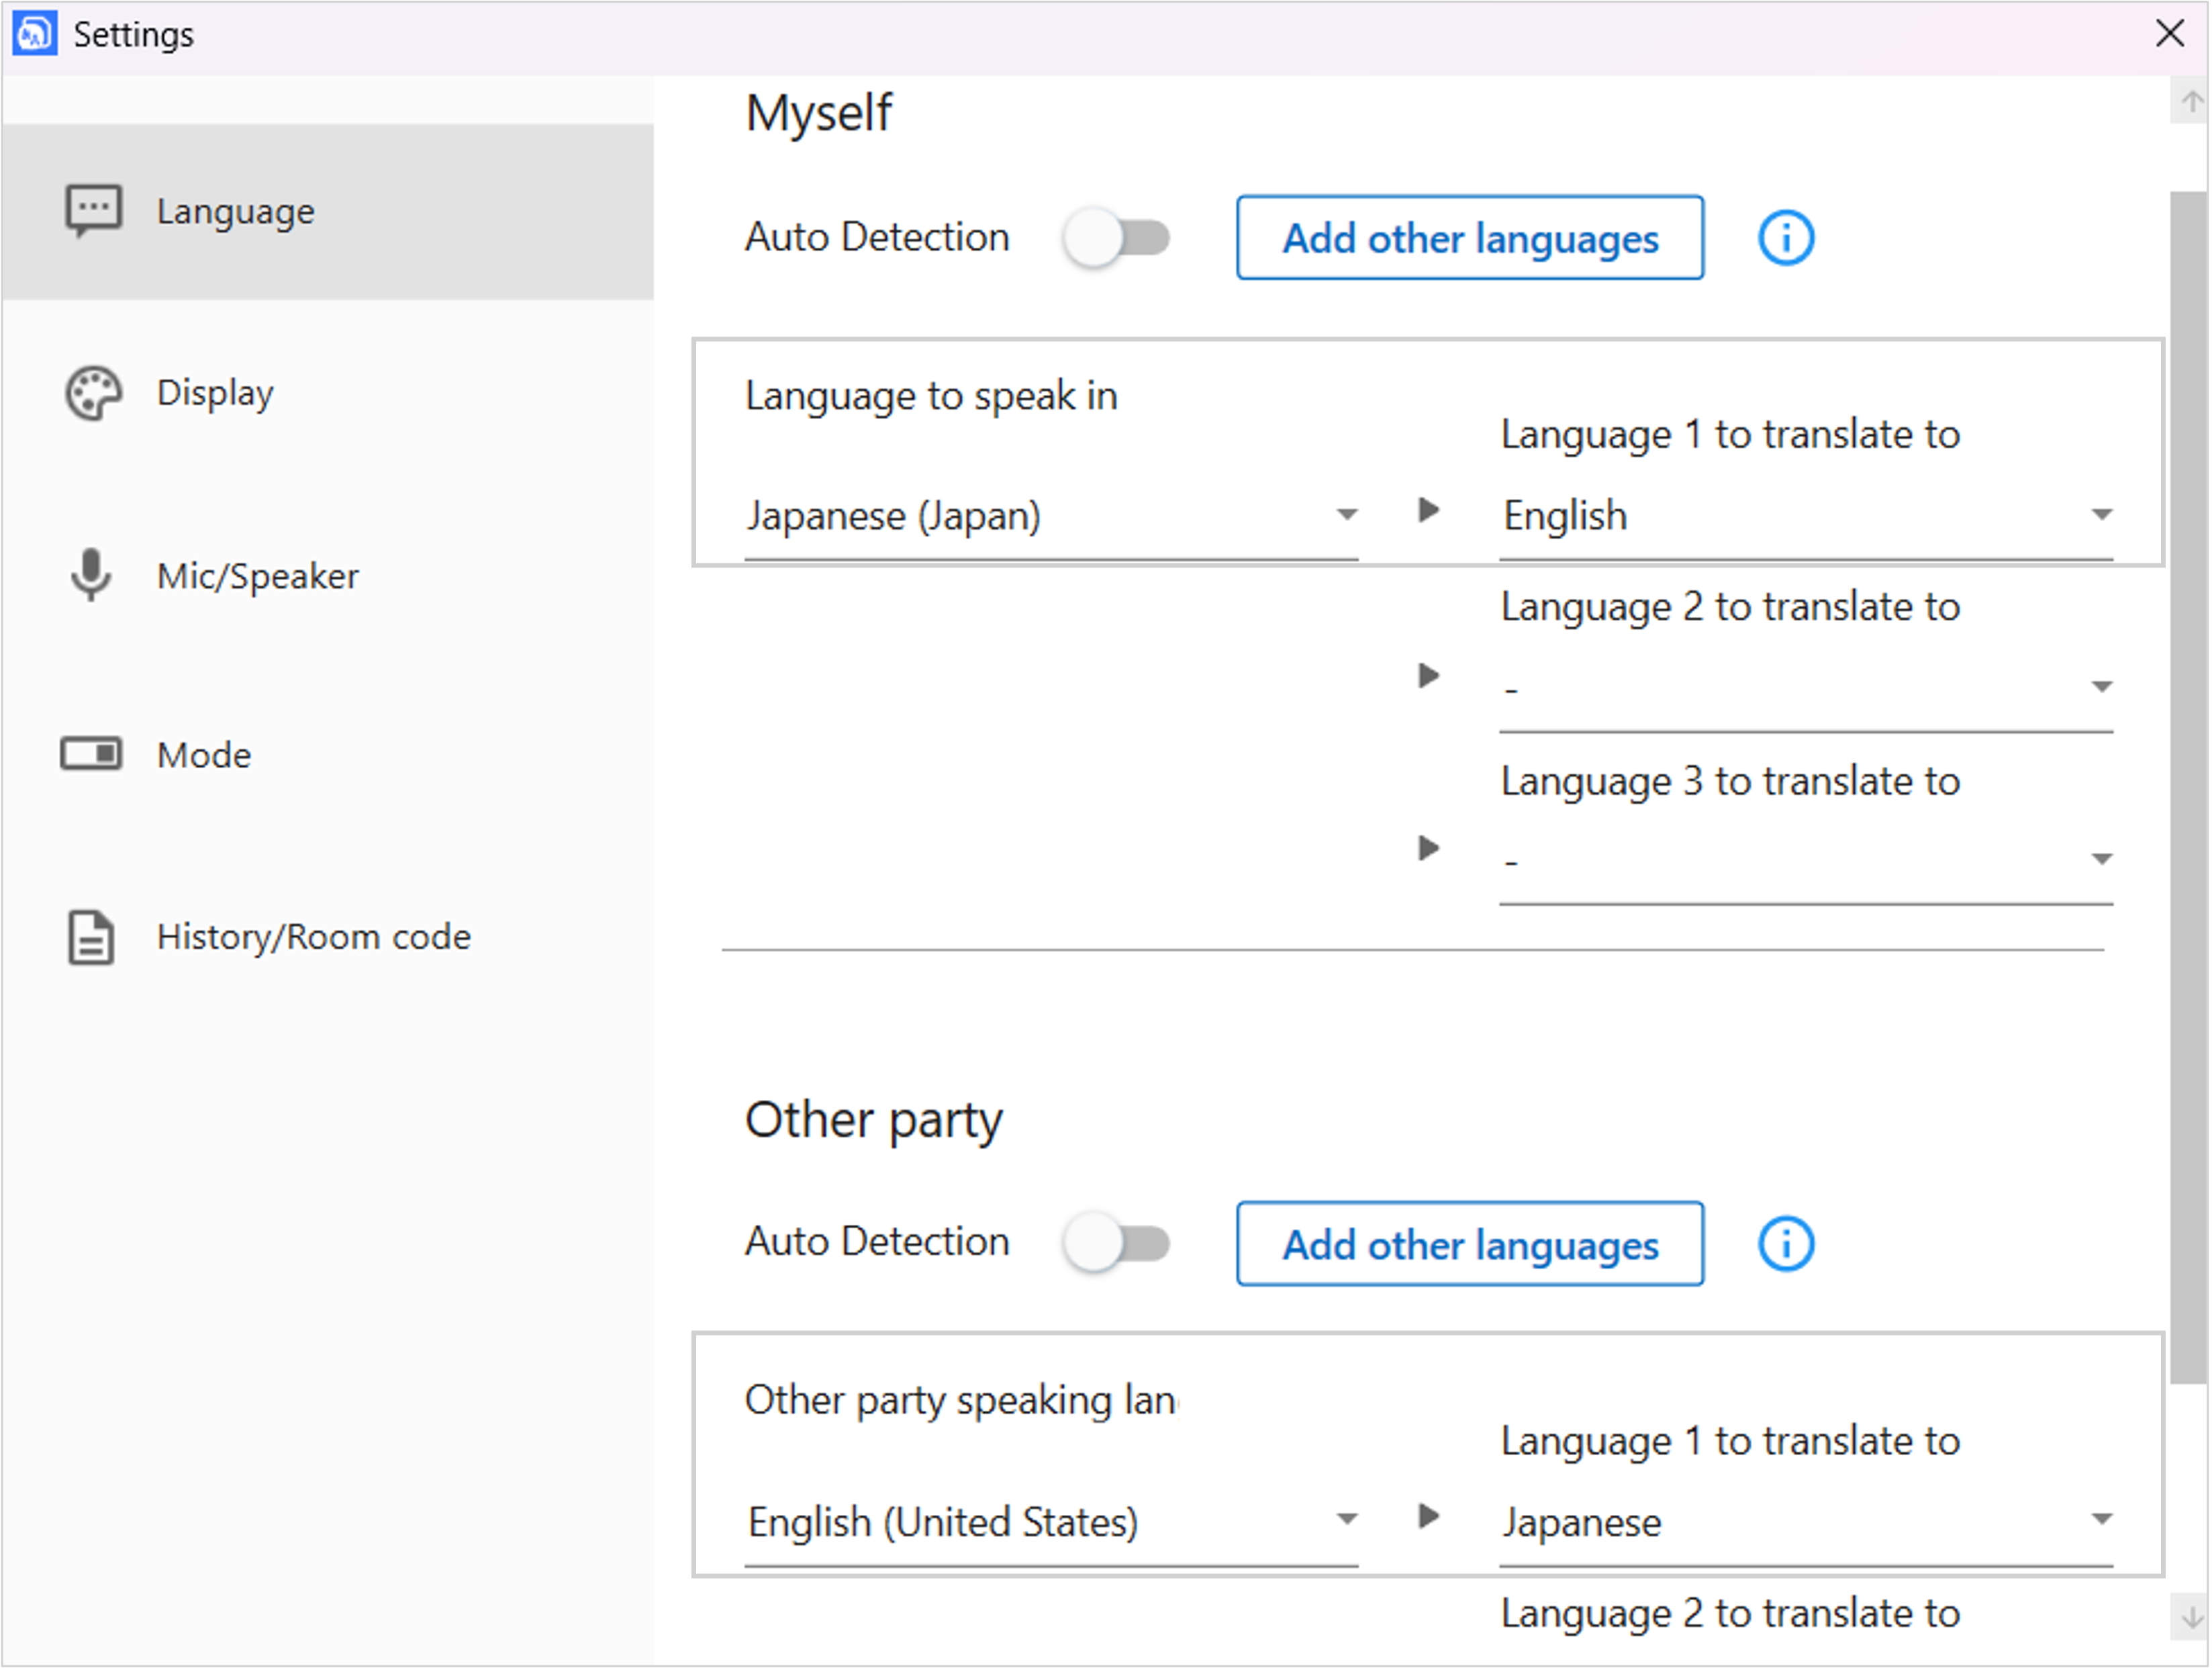Click the scrollbar down arrow
This screenshot has width=2212, height=1668.
pyautogui.click(x=2191, y=1618)
